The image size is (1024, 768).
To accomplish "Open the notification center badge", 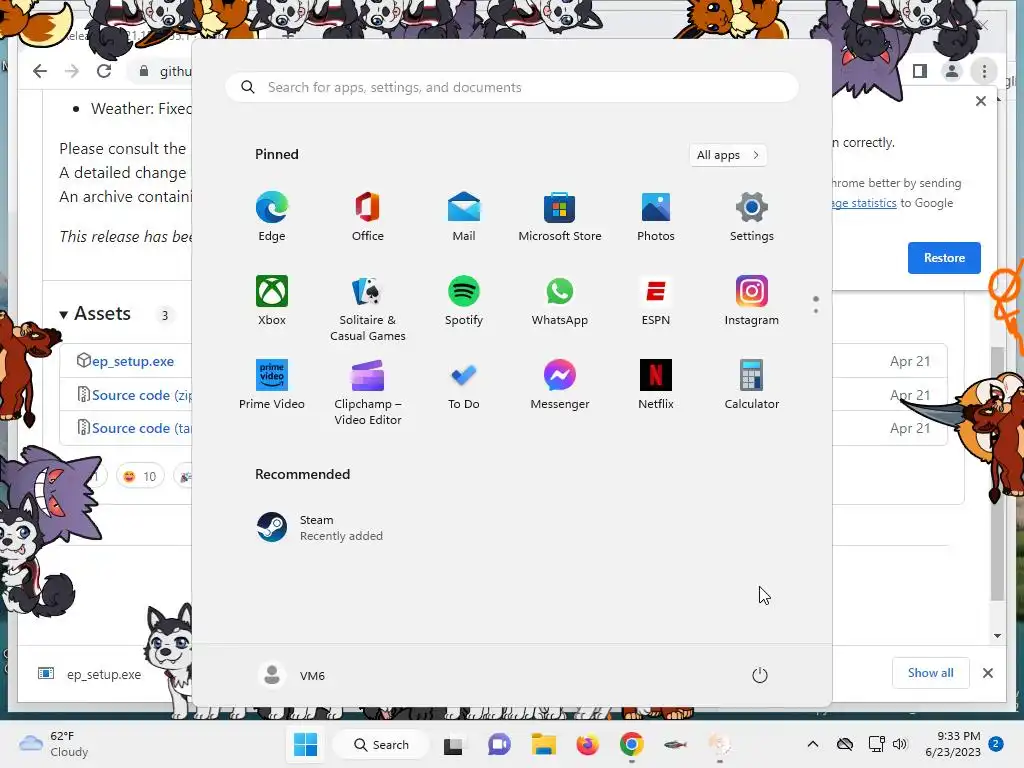I will pyautogui.click(x=996, y=744).
